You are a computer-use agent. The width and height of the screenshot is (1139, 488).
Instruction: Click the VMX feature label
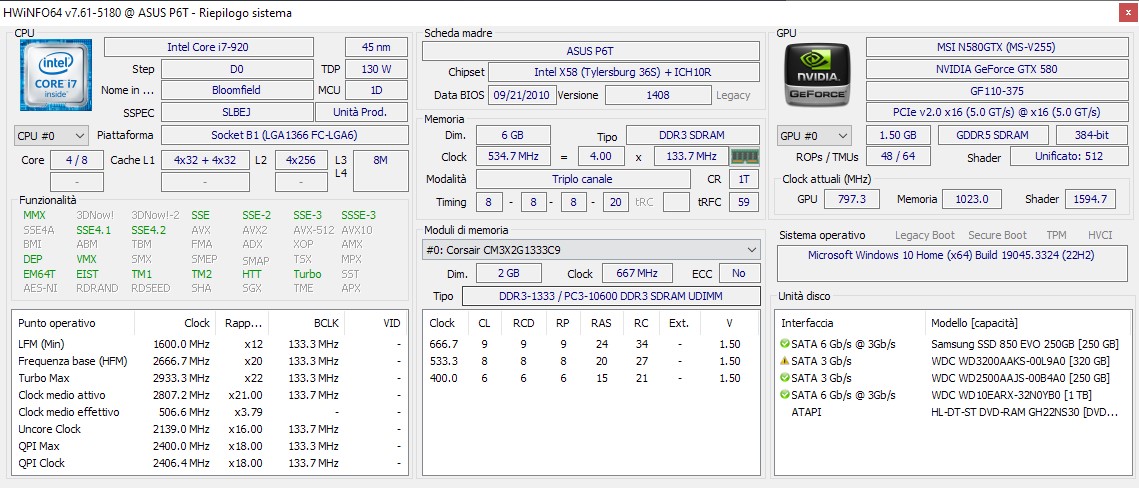tap(87, 259)
